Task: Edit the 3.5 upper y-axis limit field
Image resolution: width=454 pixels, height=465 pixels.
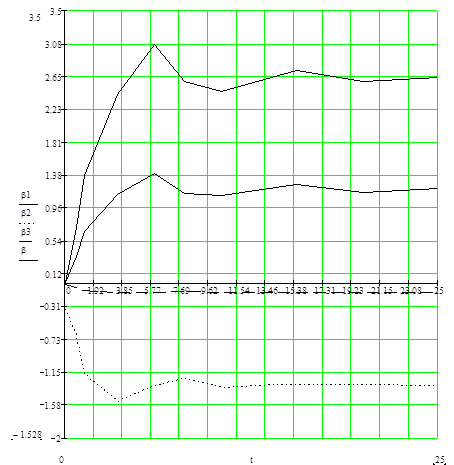Action: [35, 18]
